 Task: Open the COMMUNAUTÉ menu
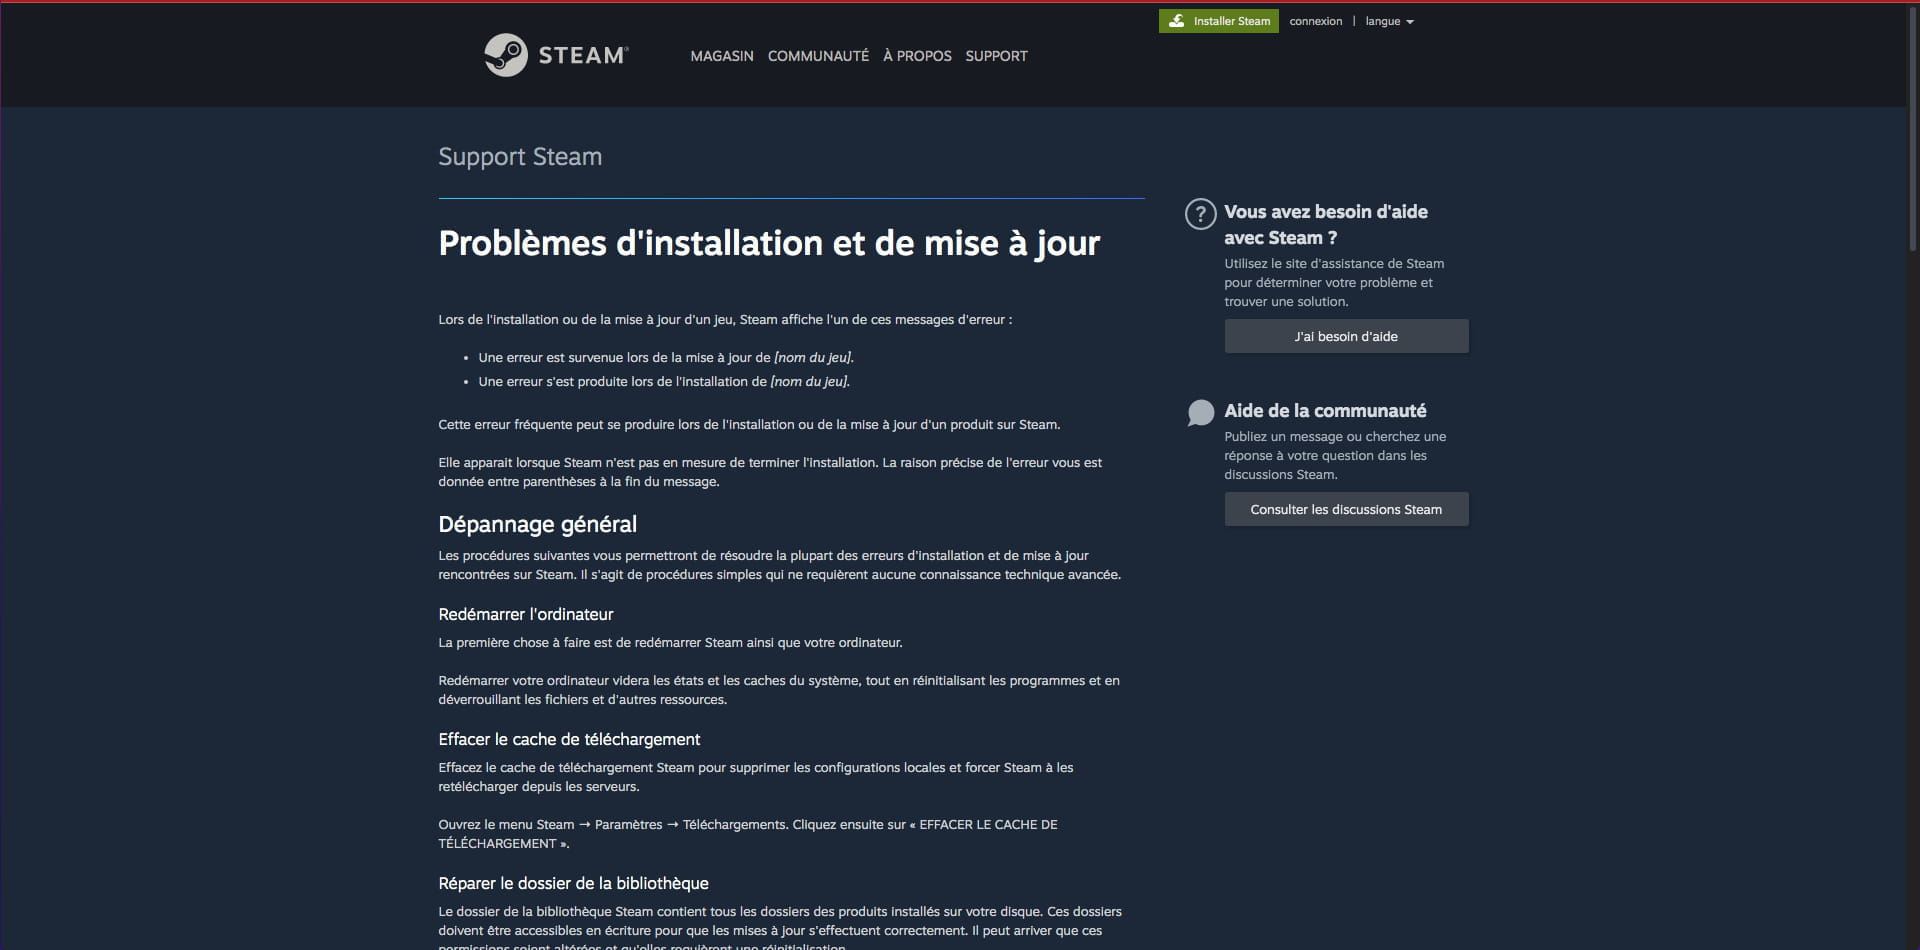[x=818, y=56]
